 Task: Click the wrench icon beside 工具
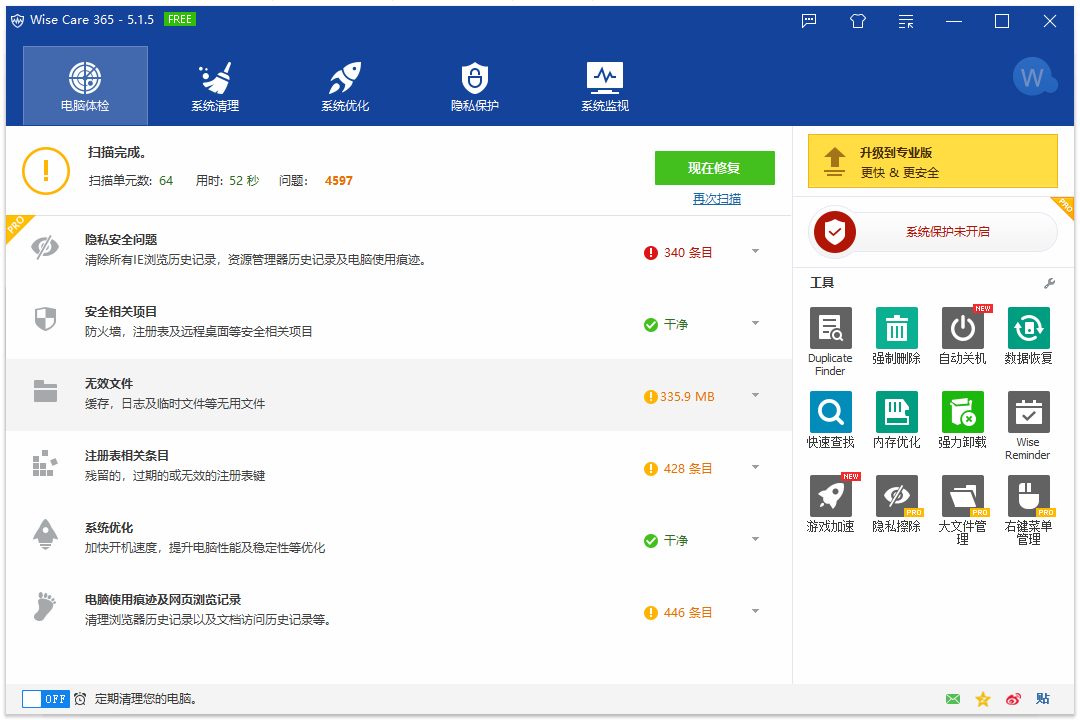[1049, 283]
